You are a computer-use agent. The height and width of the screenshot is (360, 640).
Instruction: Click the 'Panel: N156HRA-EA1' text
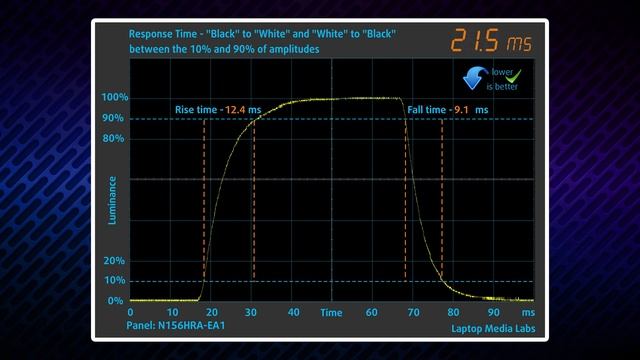(176, 325)
